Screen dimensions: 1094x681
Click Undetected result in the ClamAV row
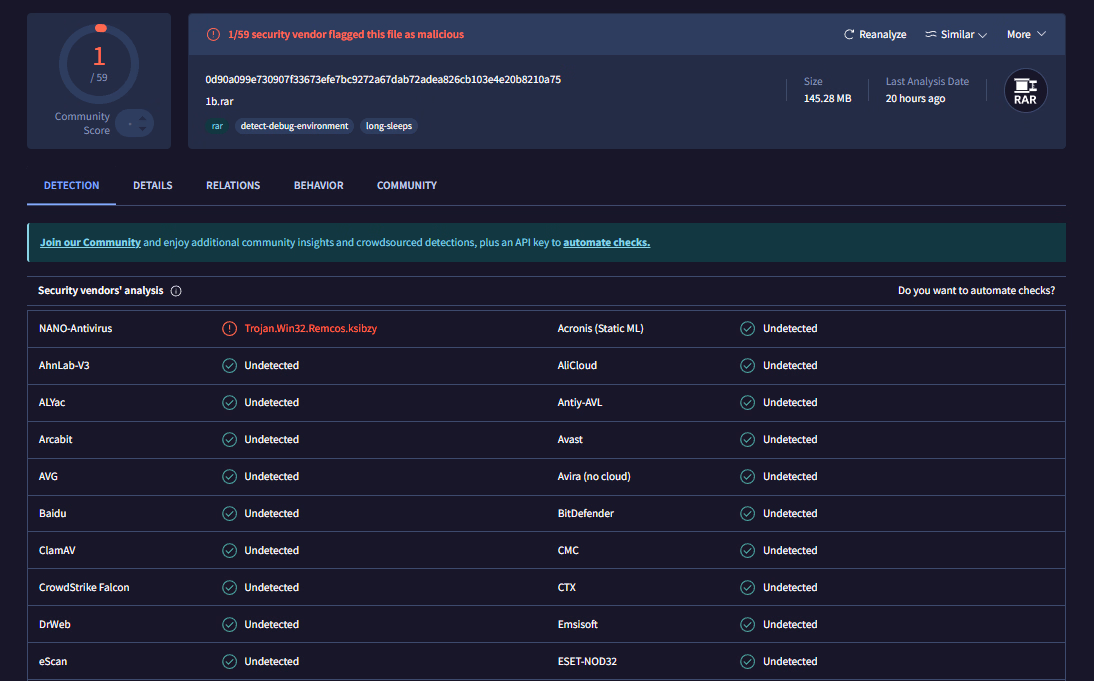pyautogui.click(x=271, y=551)
